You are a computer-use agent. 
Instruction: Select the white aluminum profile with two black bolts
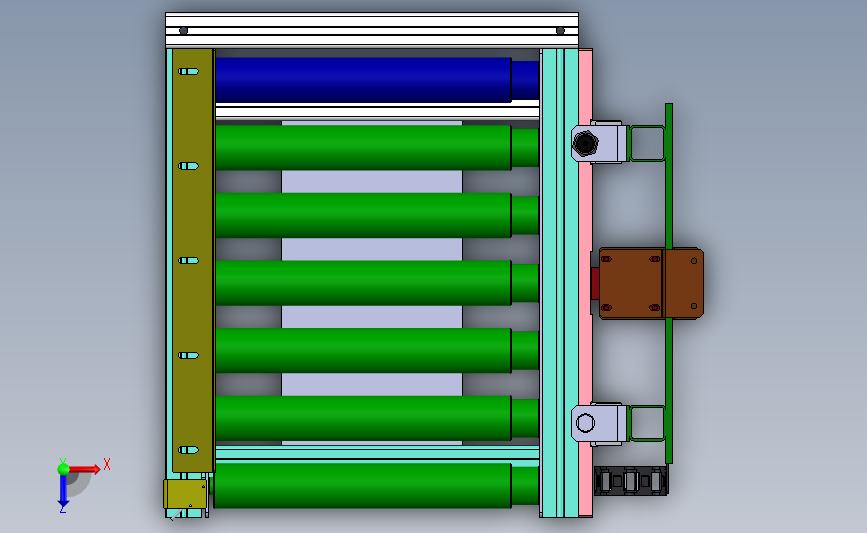pos(372,30)
